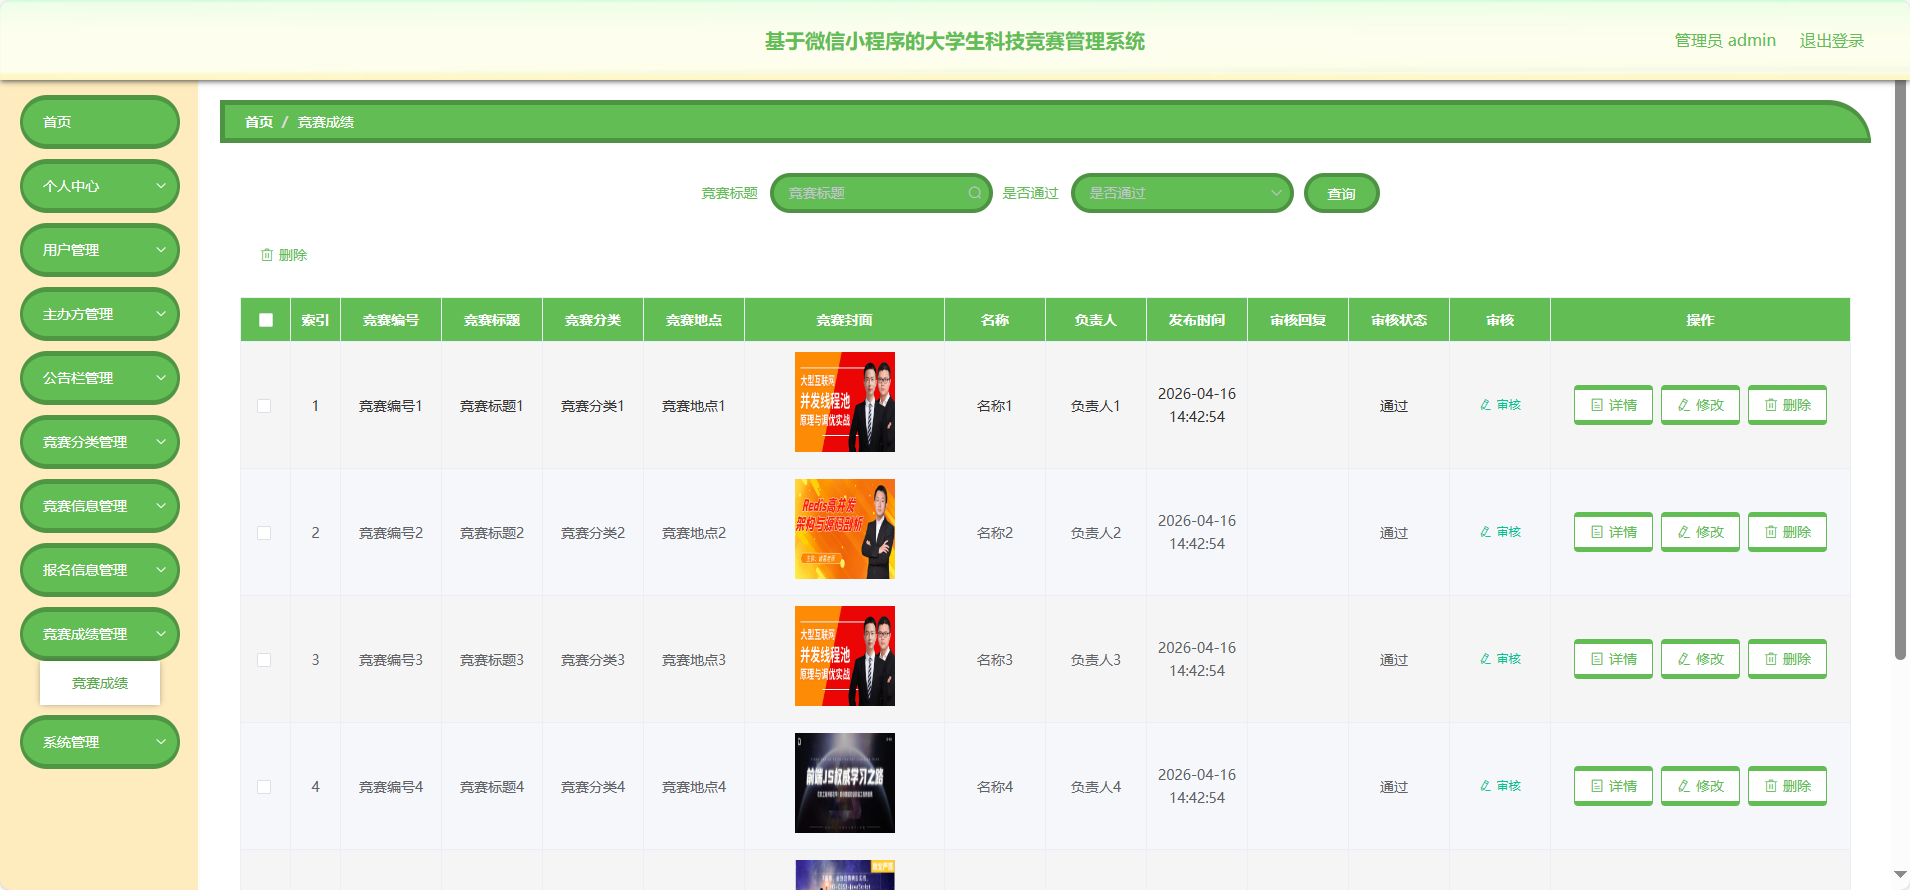1910x890 pixels.
Task: Expand 竞赛信息管理 sidebar menu
Action: [x=100, y=506]
